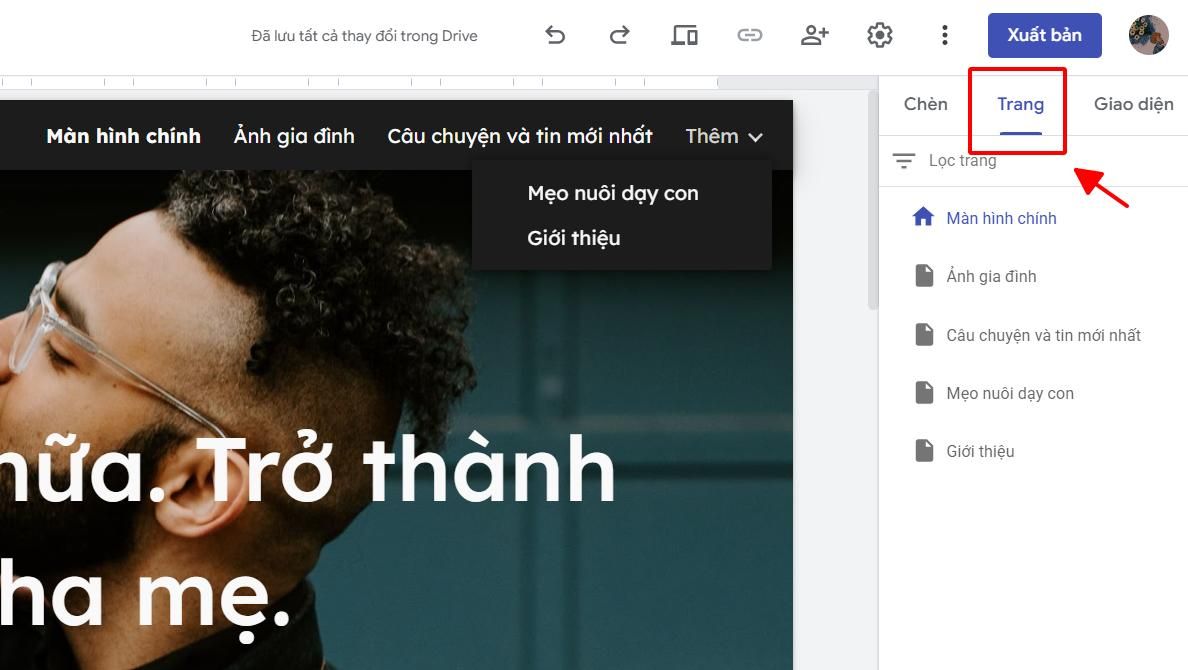
Task: Click page icon beside Ảnh gia đình
Action: tap(924, 276)
